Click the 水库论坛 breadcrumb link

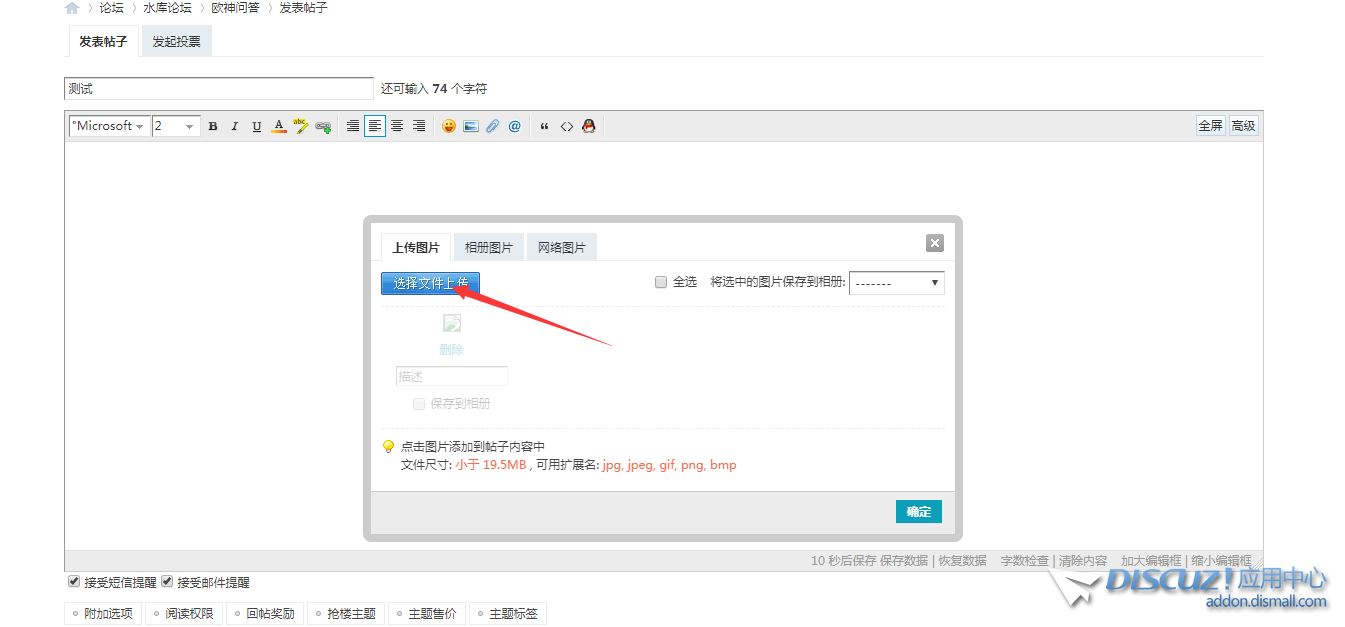[x=168, y=8]
